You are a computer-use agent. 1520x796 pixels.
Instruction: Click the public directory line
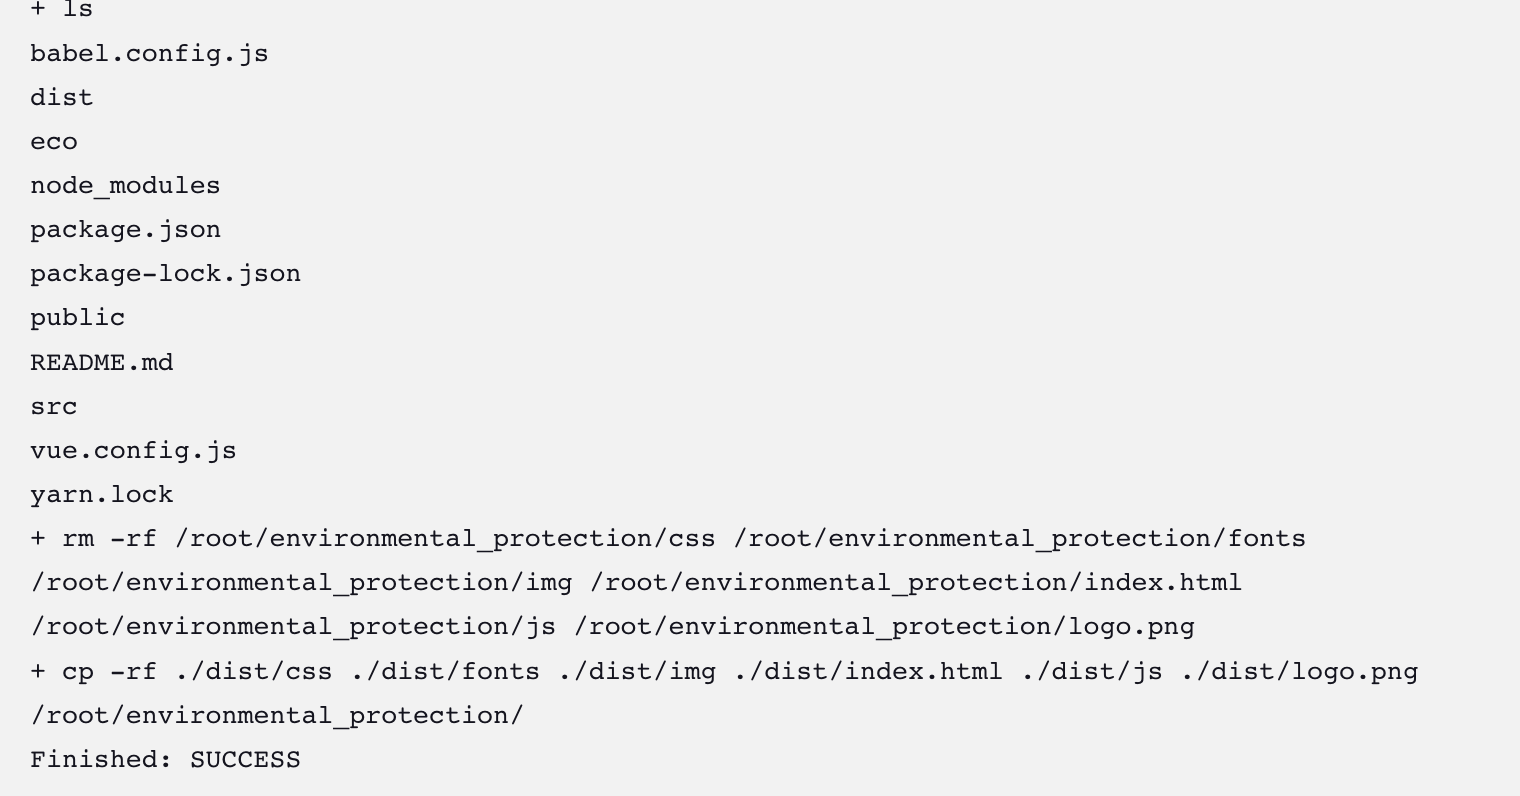coord(77,318)
